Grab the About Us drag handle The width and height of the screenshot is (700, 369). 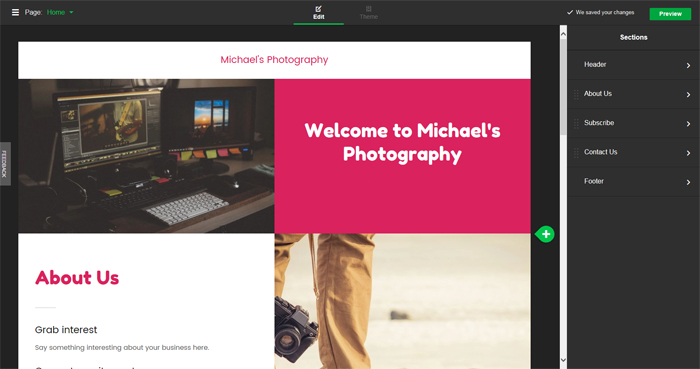click(x=576, y=94)
